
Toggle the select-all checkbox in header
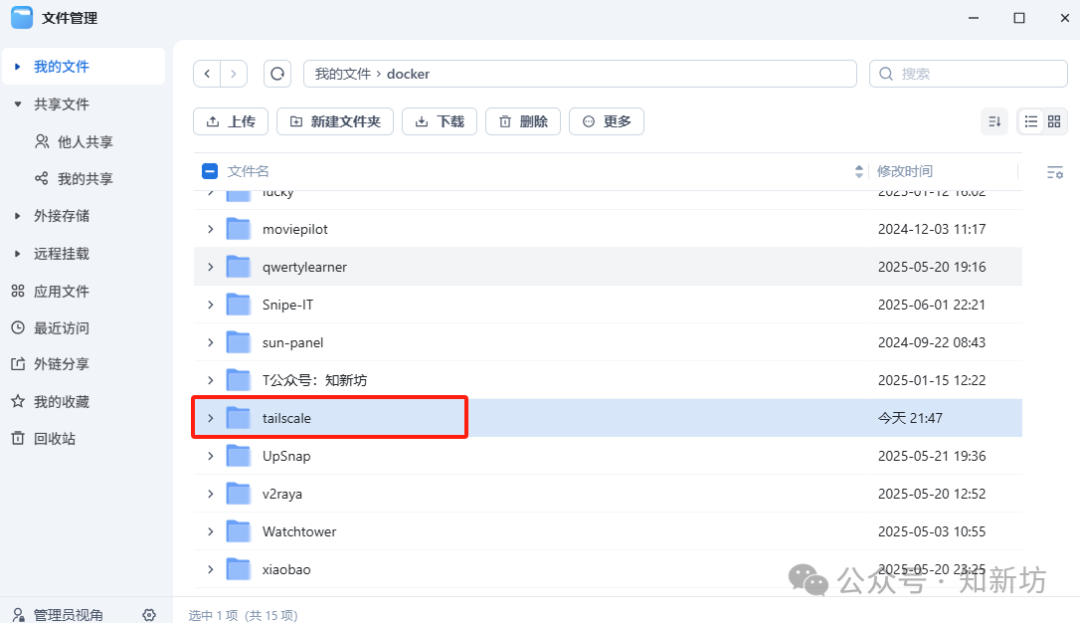click(210, 171)
